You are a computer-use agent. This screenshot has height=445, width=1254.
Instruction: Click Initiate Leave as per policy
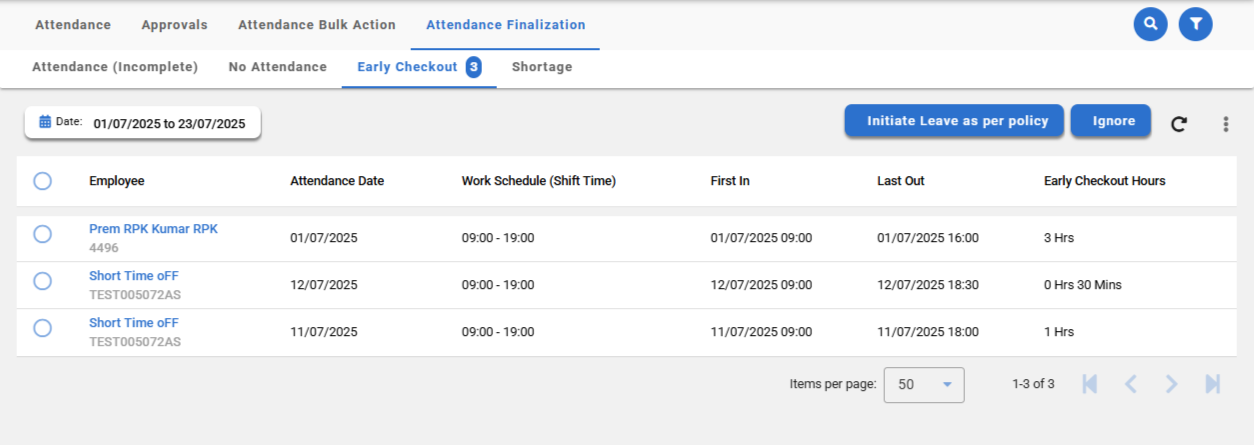[x=956, y=121]
